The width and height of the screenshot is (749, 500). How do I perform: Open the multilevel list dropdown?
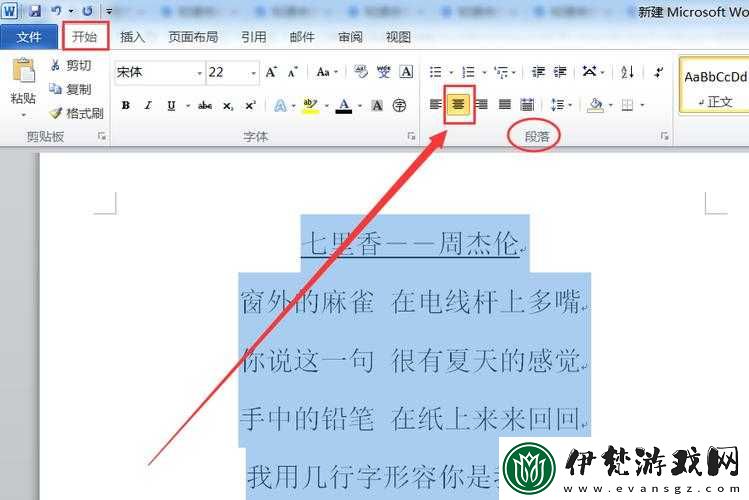[x=504, y=72]
